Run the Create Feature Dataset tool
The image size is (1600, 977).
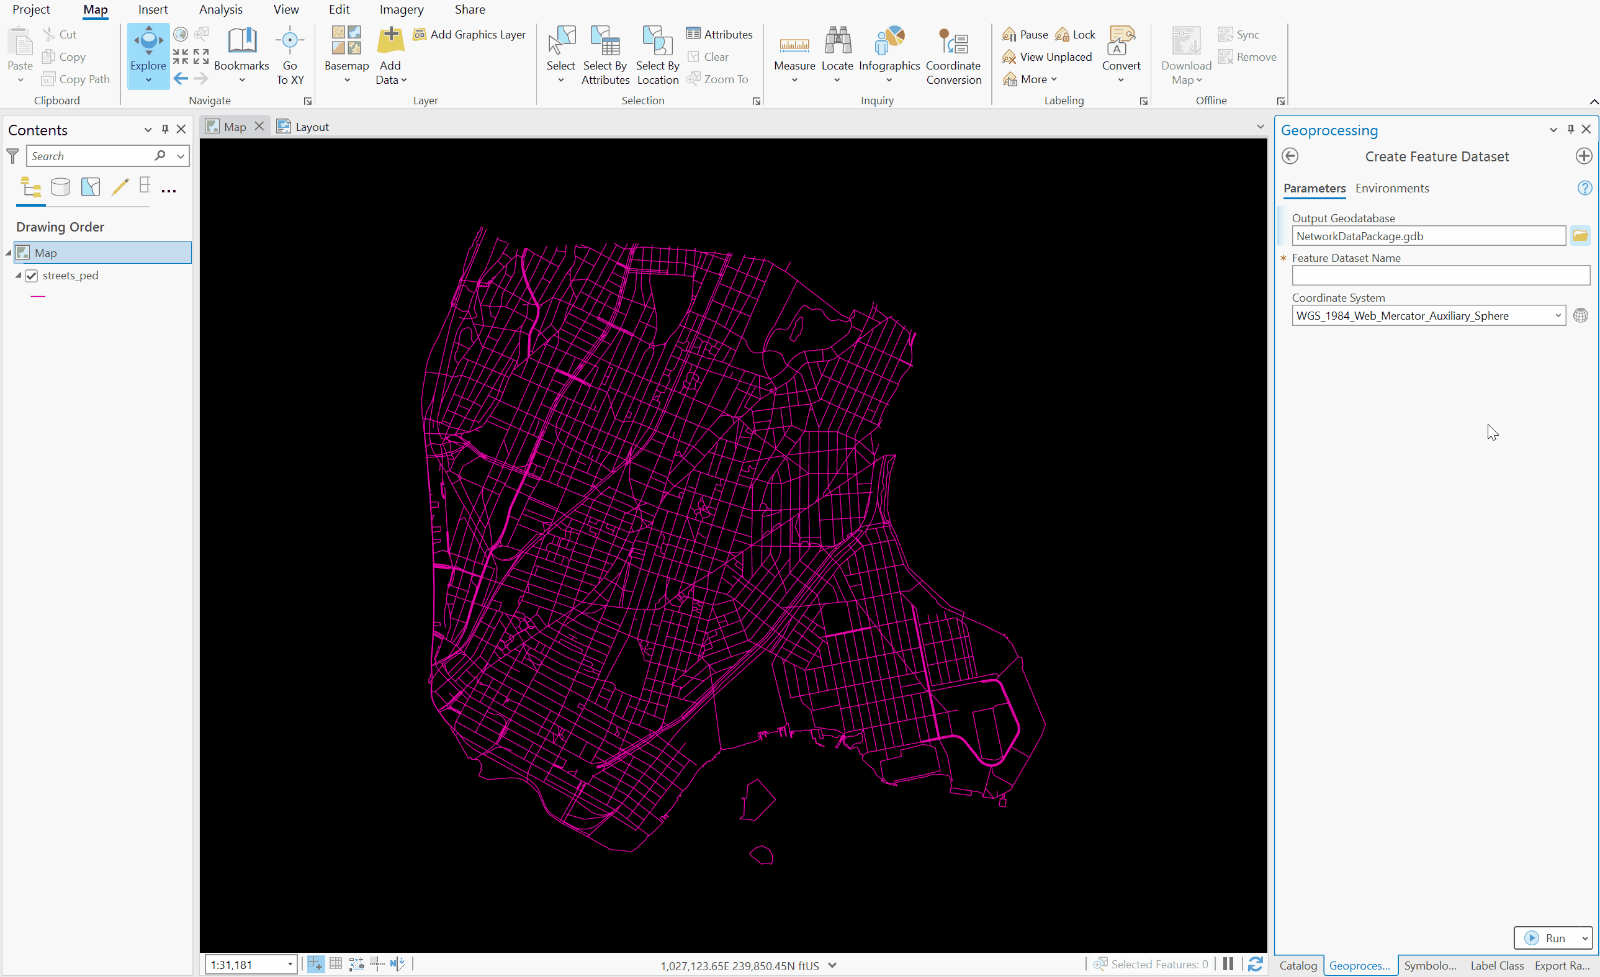coord(1551,938)
